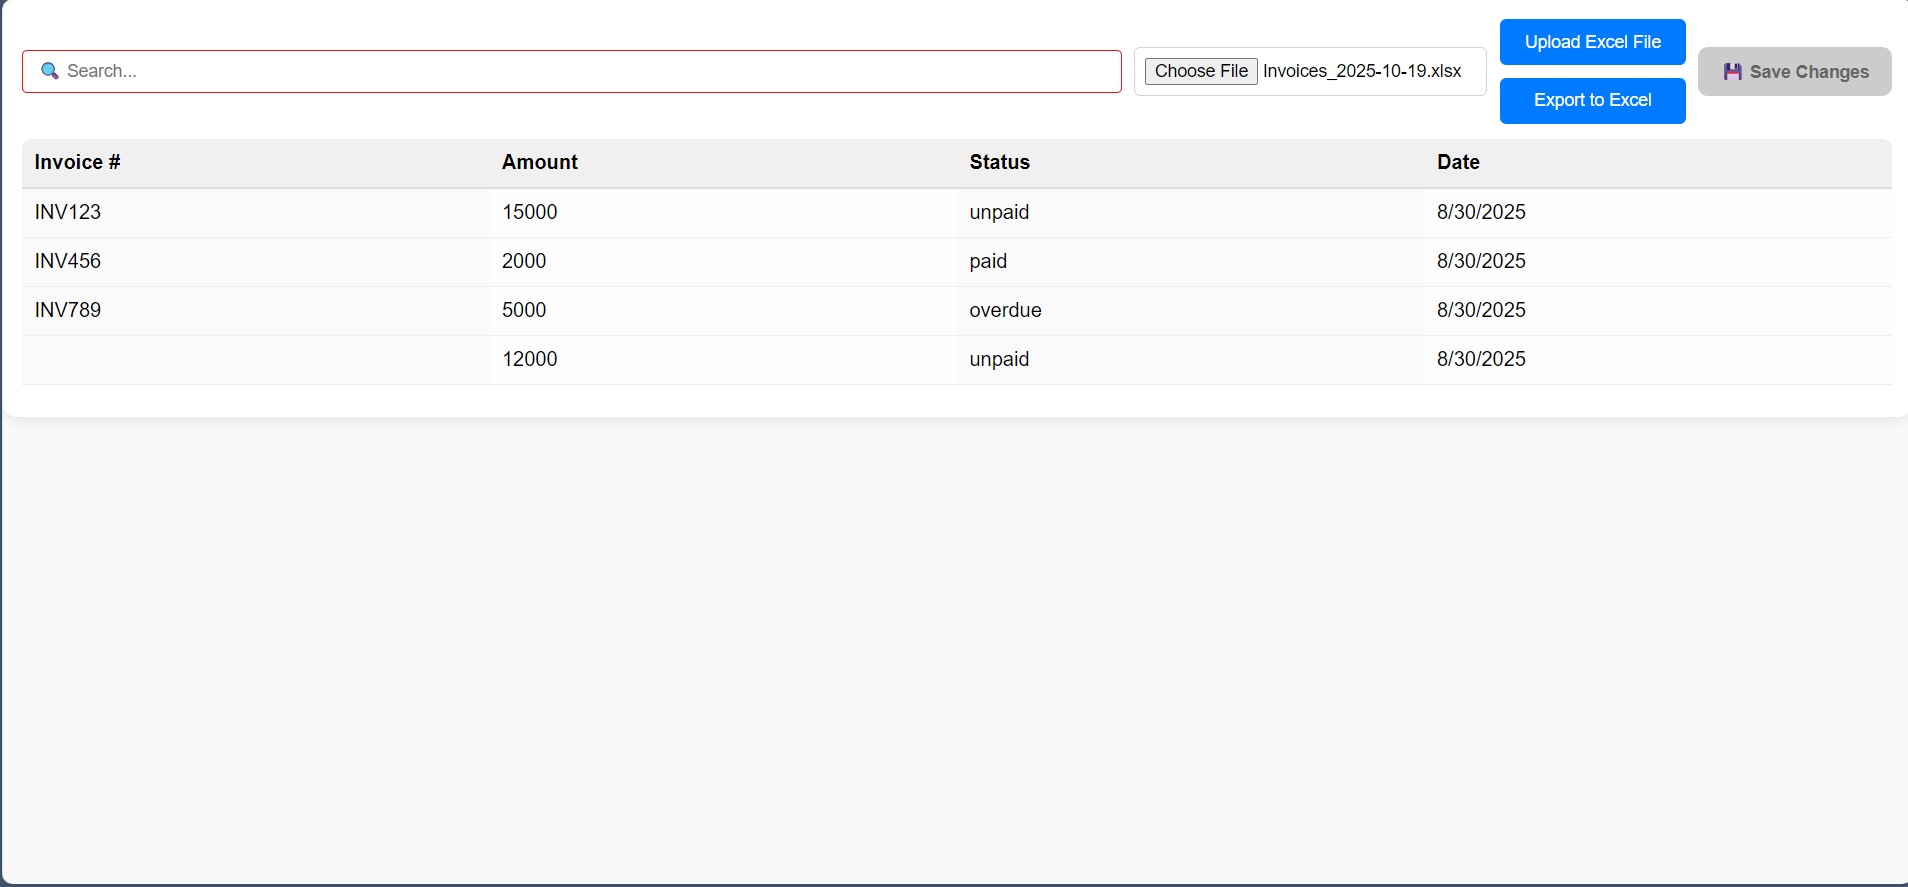Click the Export to Excel button
The height and width of the screenshot is (887, 1908).
(x=1592, y=100)
